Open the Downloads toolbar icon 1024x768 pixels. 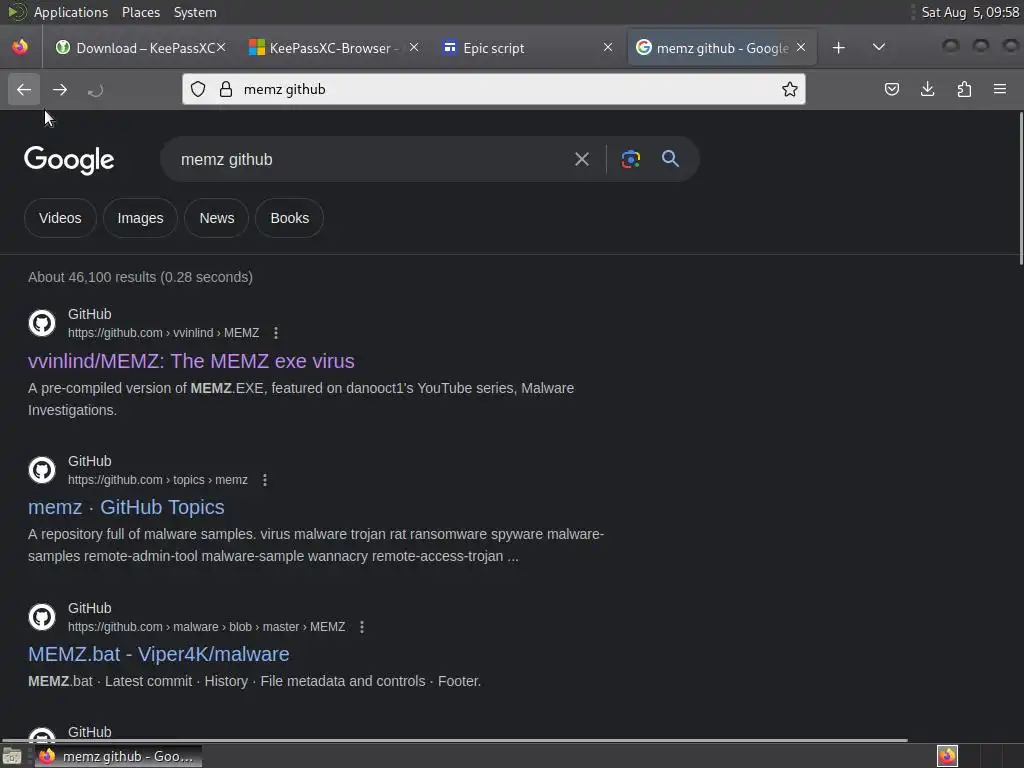927,89
